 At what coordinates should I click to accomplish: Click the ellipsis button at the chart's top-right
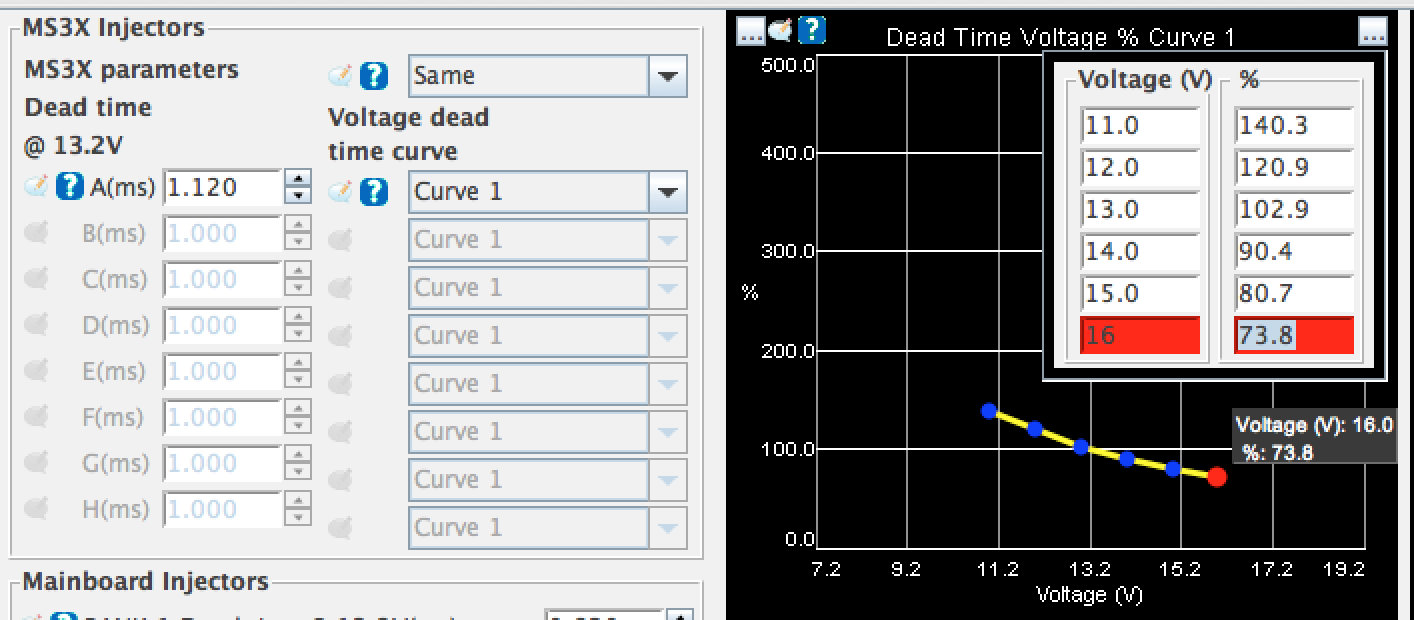tap(1373, 32)
